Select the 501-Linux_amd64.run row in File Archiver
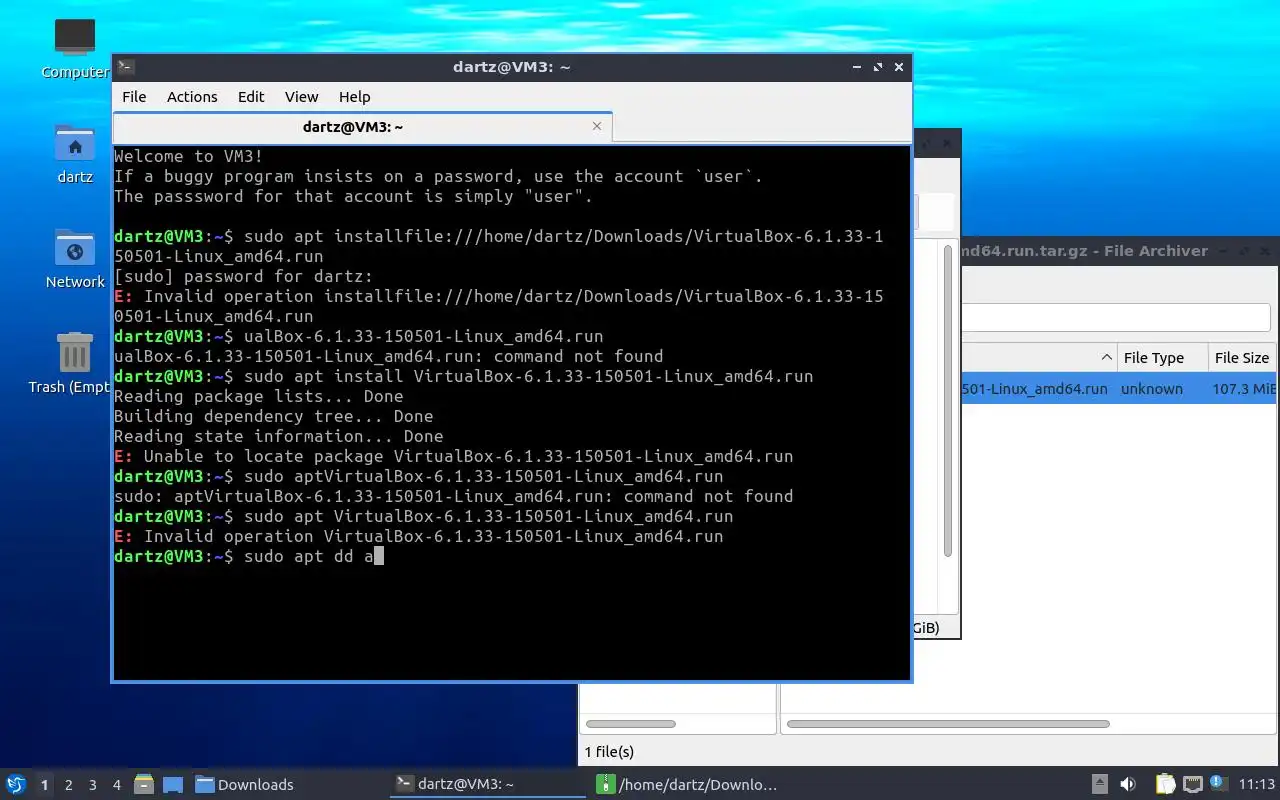1280x800 pixels. [x=1118, y=388]
